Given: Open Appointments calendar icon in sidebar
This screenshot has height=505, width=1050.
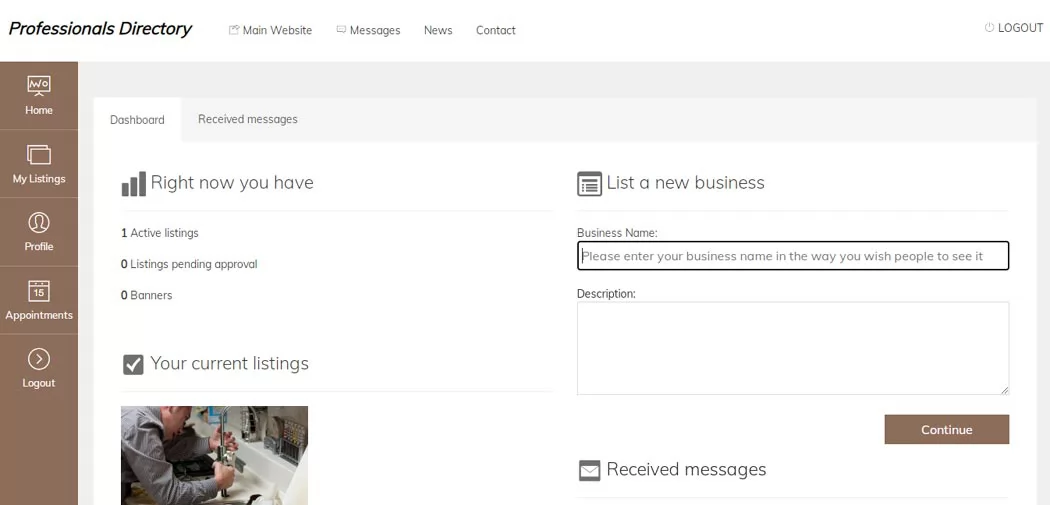Looking at the screenshot, I should point(39,291).
